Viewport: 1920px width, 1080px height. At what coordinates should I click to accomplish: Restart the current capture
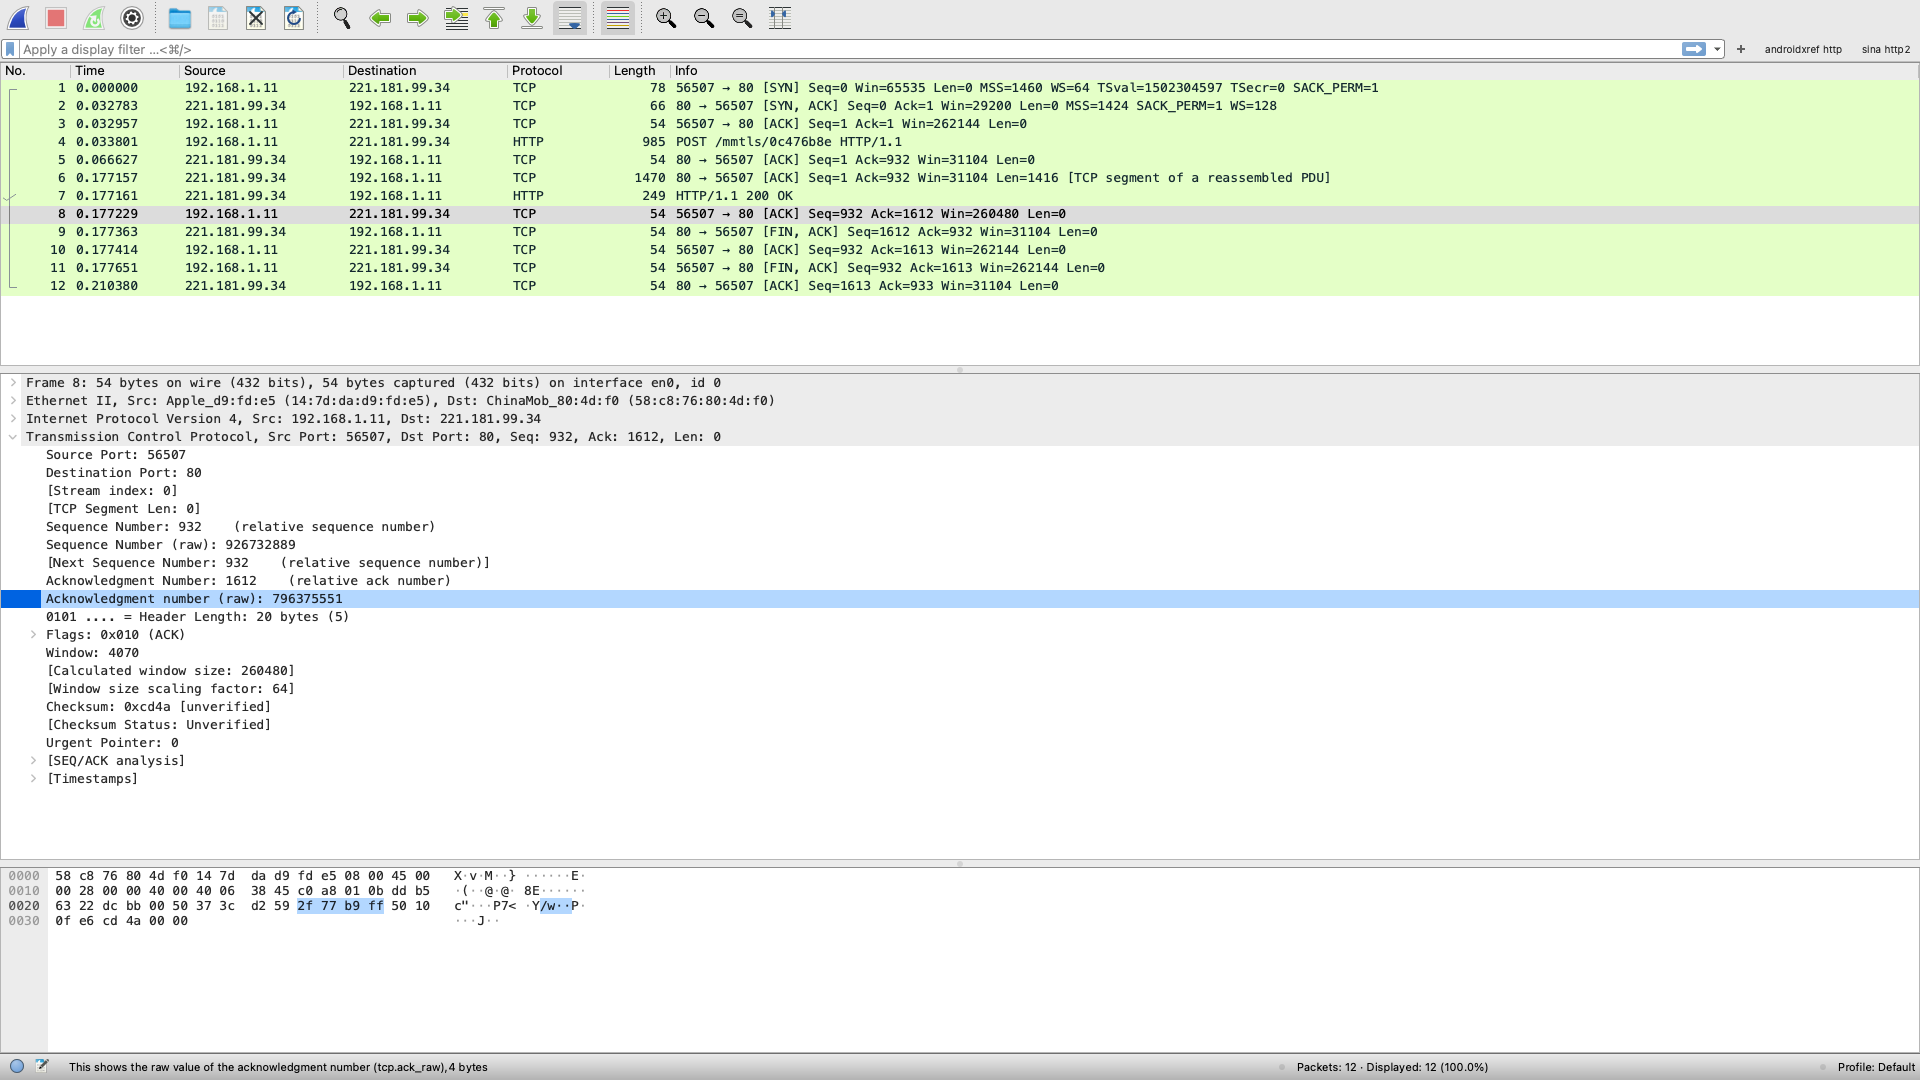click(94, 18)
